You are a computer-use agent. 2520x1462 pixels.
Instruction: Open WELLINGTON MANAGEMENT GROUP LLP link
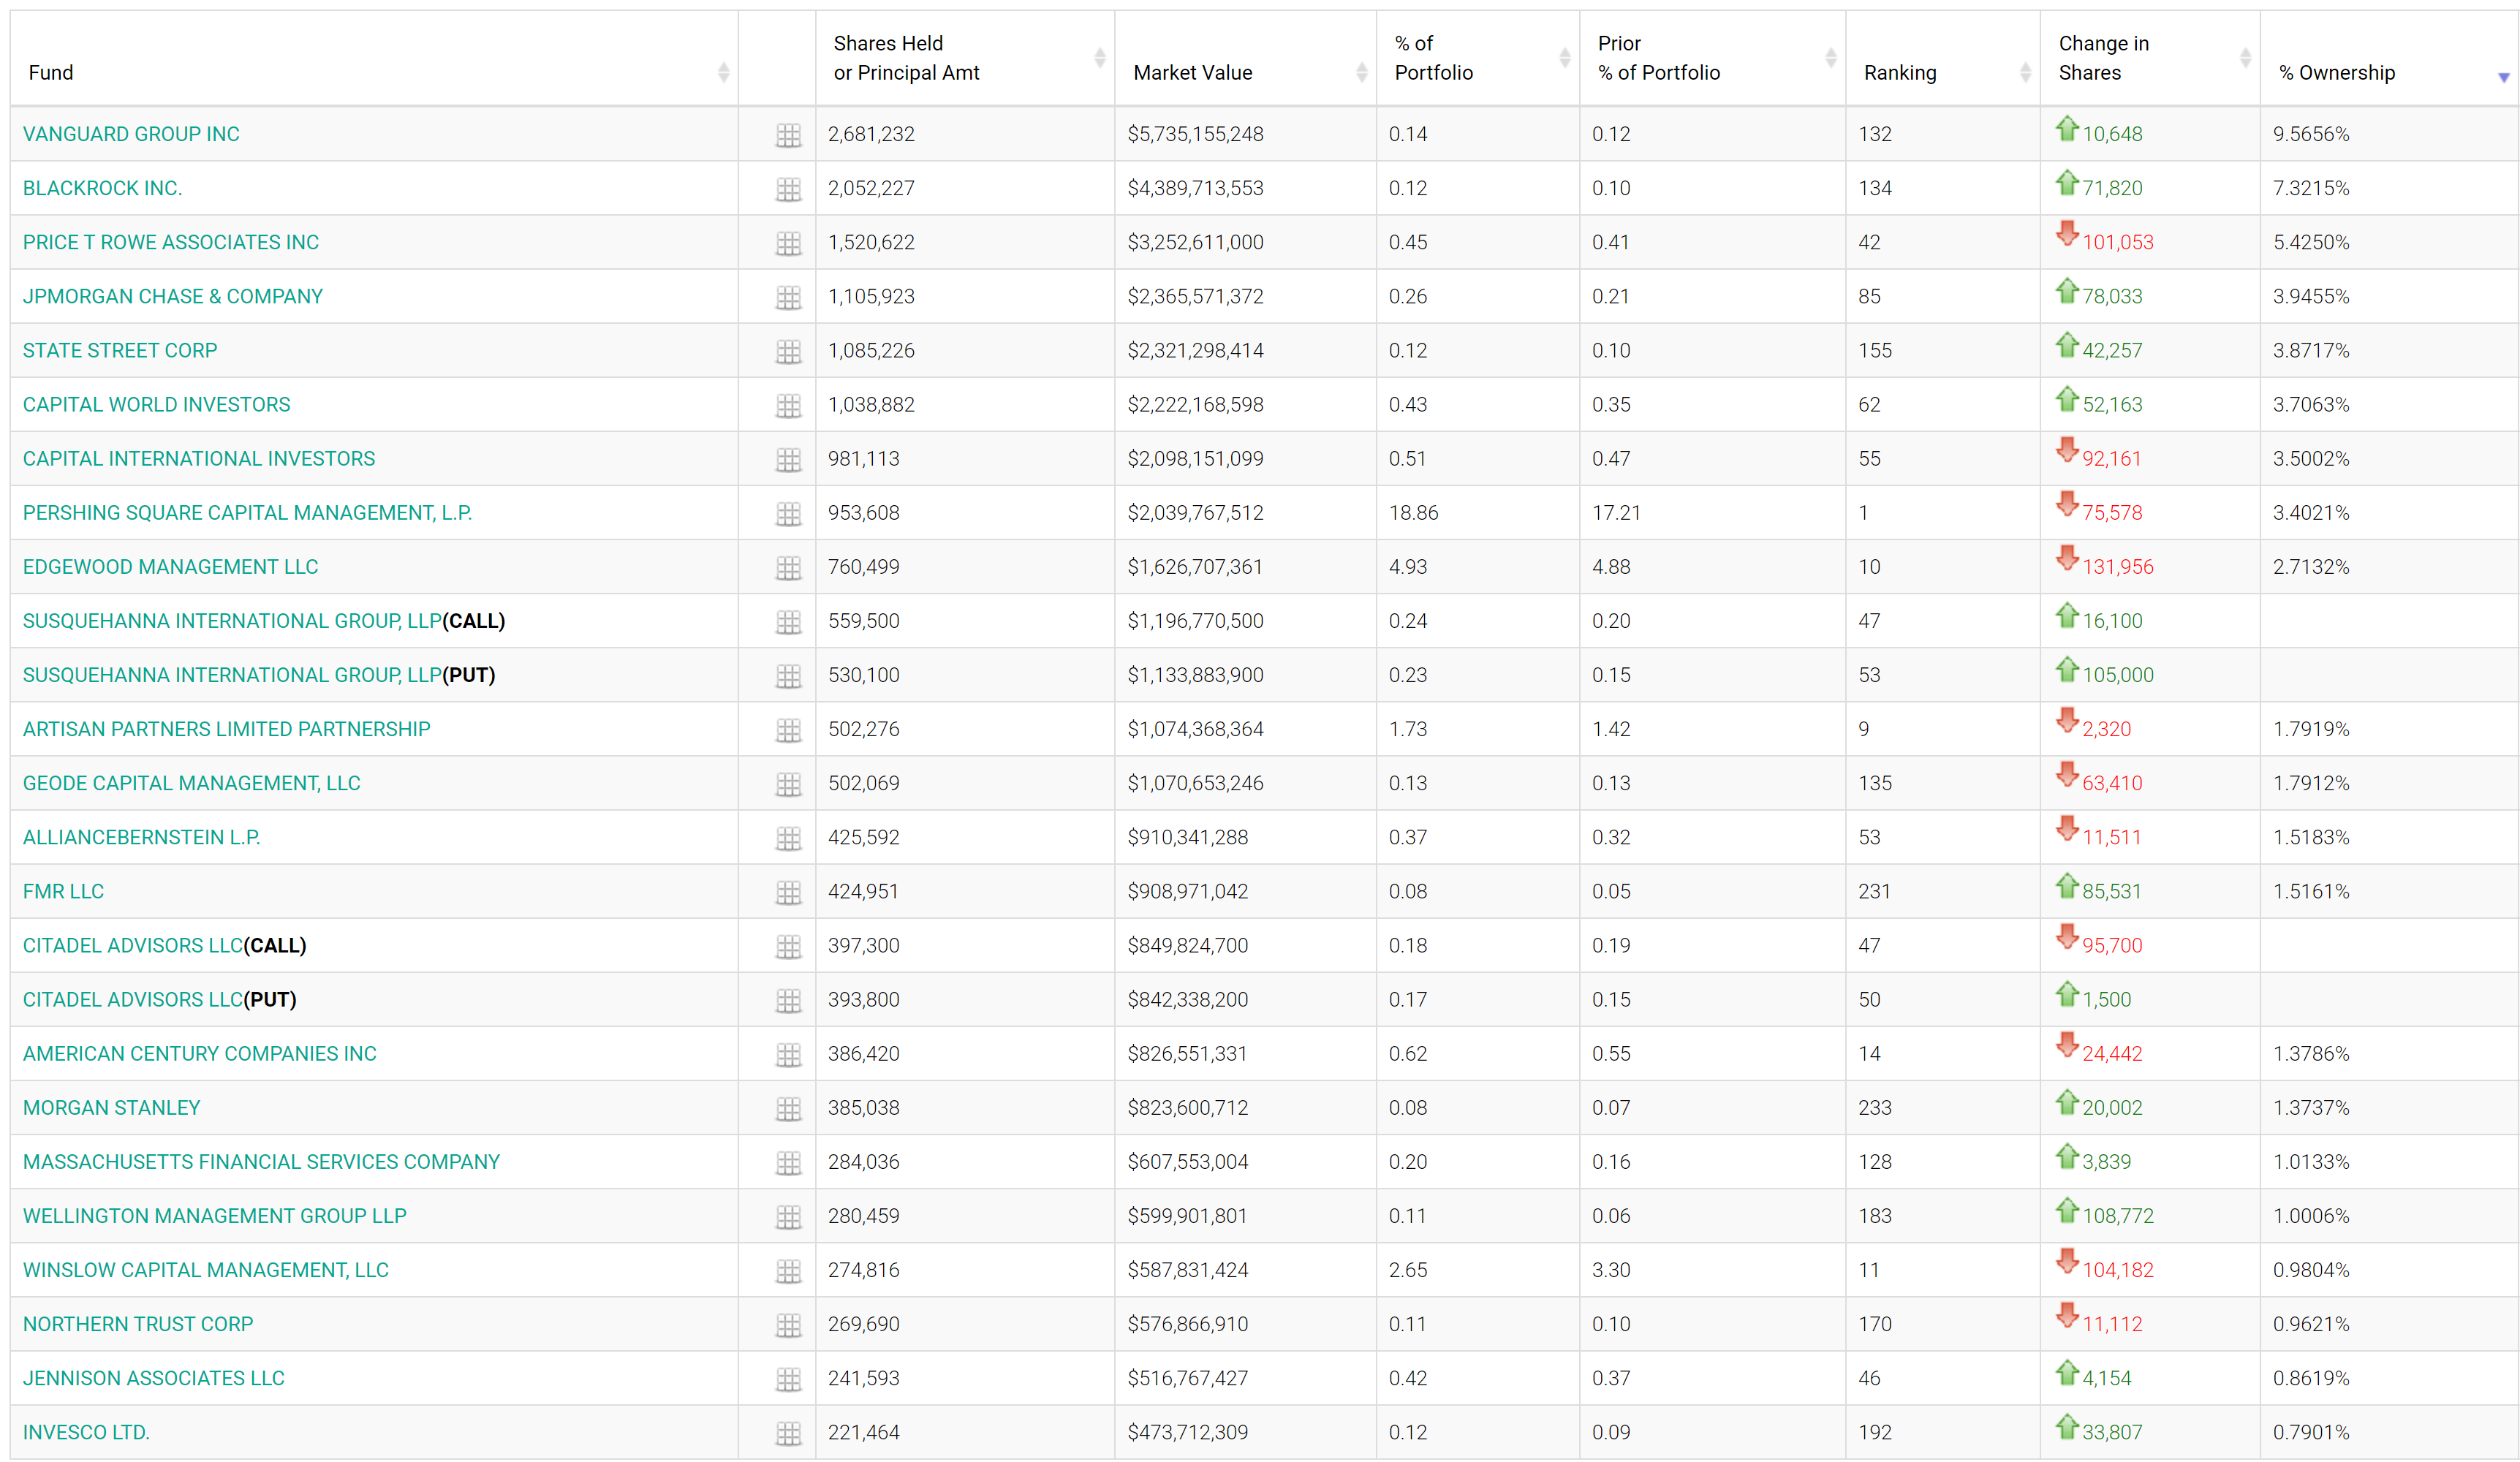[214, 1215]
